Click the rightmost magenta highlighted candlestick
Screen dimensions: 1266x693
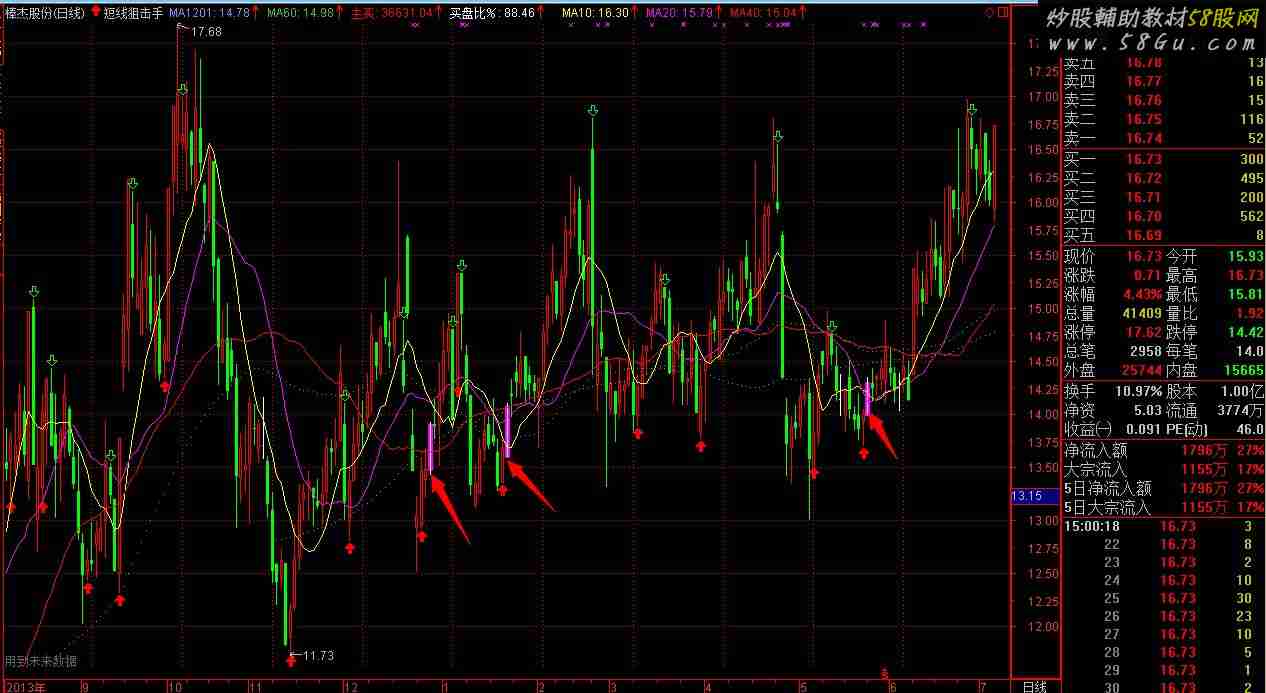click(867, 400)
